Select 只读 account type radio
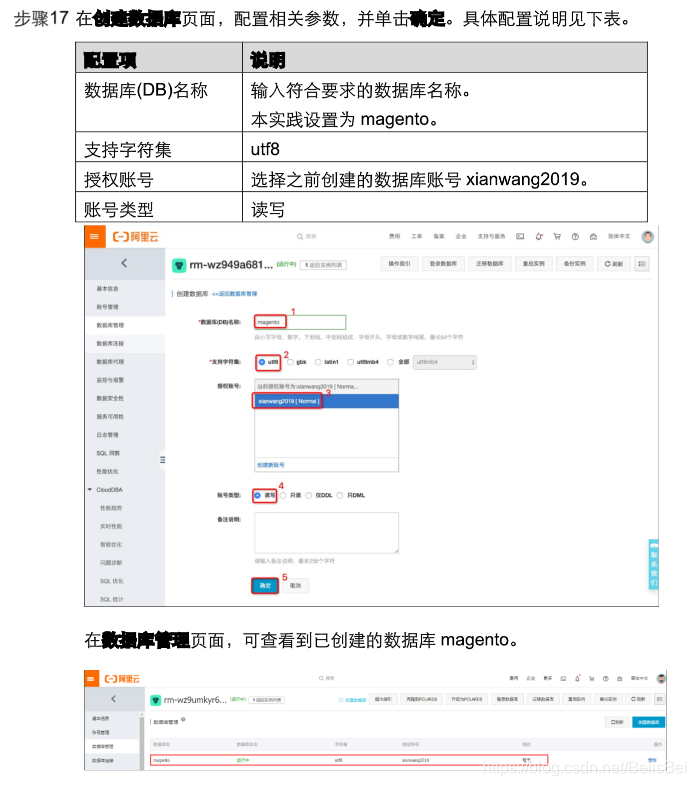The height and width of the screenshot is (786, 696). point(283,495)
